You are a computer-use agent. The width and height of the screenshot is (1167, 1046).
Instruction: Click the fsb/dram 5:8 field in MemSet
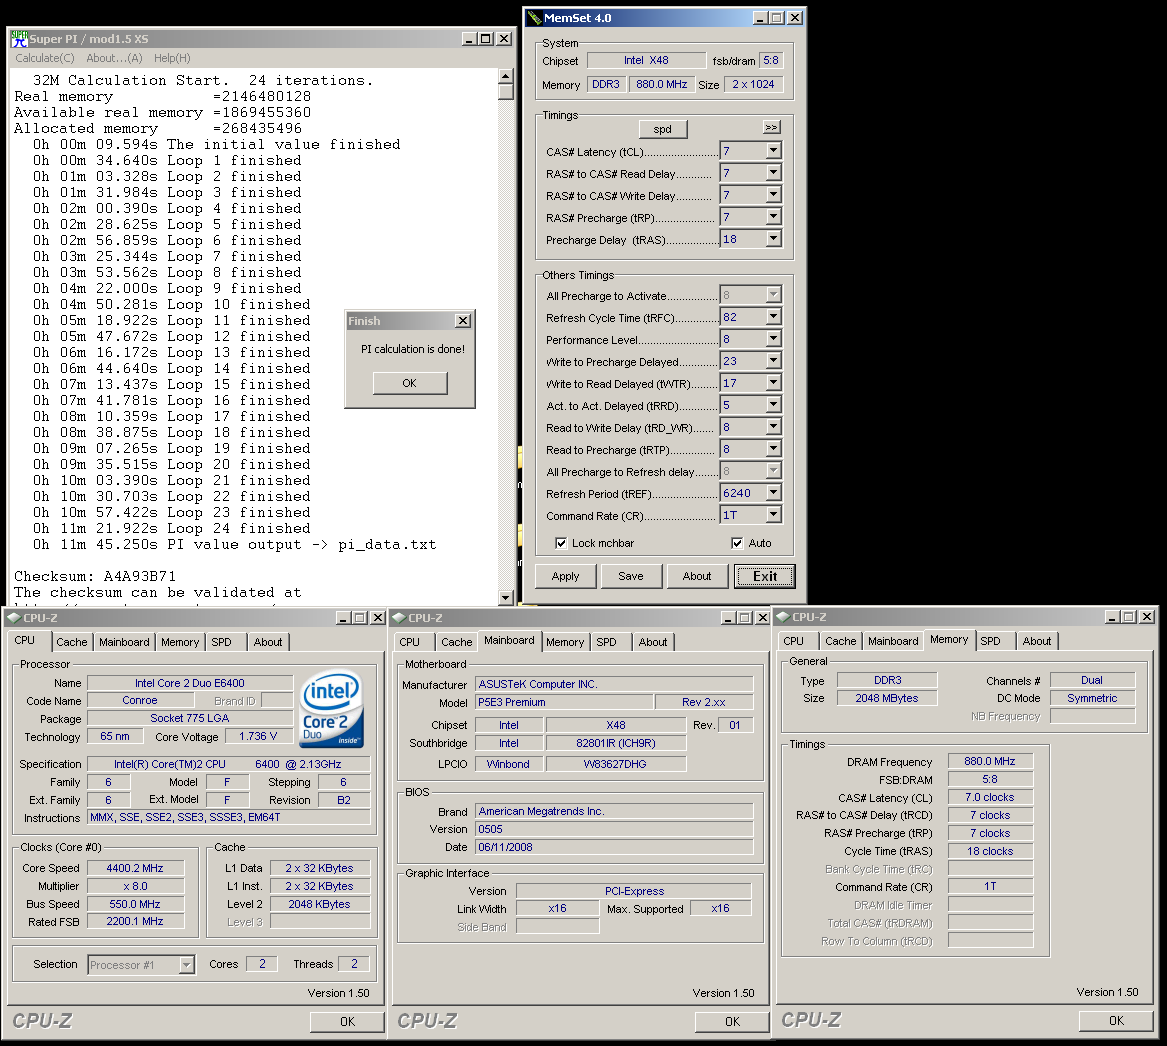pyautogui.click(x=771, y=60)
